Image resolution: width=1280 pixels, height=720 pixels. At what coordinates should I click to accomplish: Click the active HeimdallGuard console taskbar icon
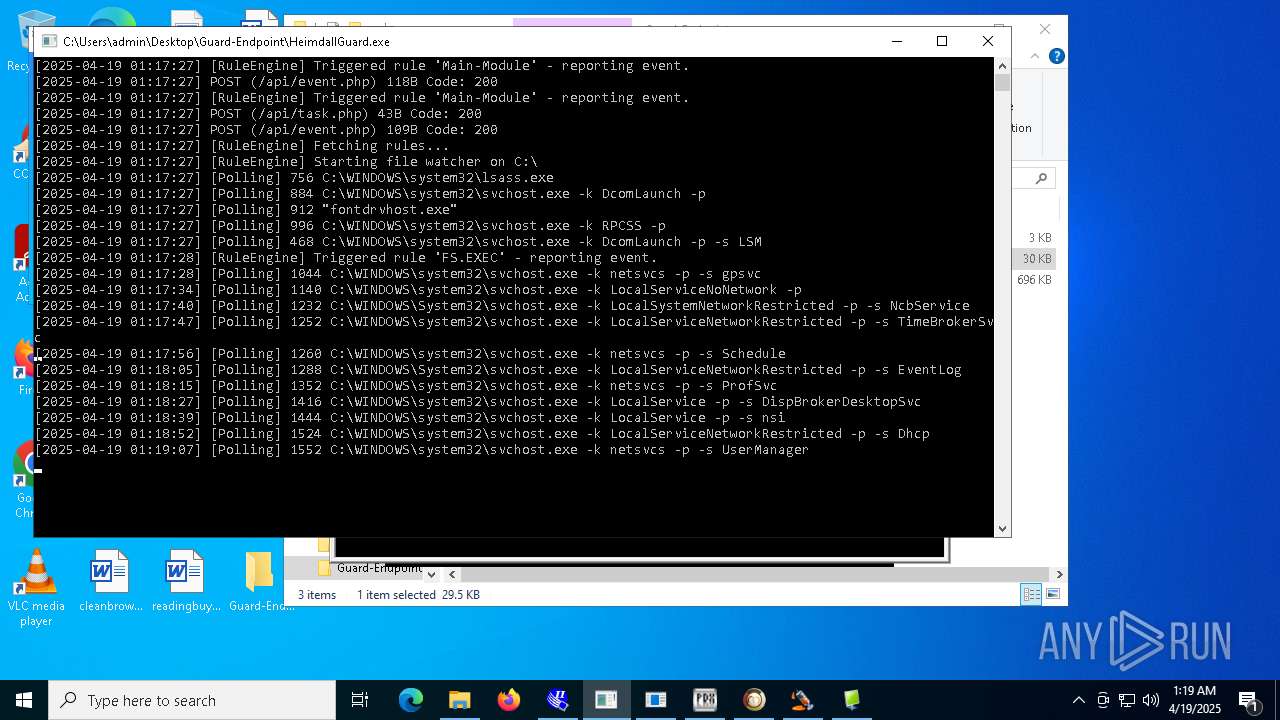point(606,700)
